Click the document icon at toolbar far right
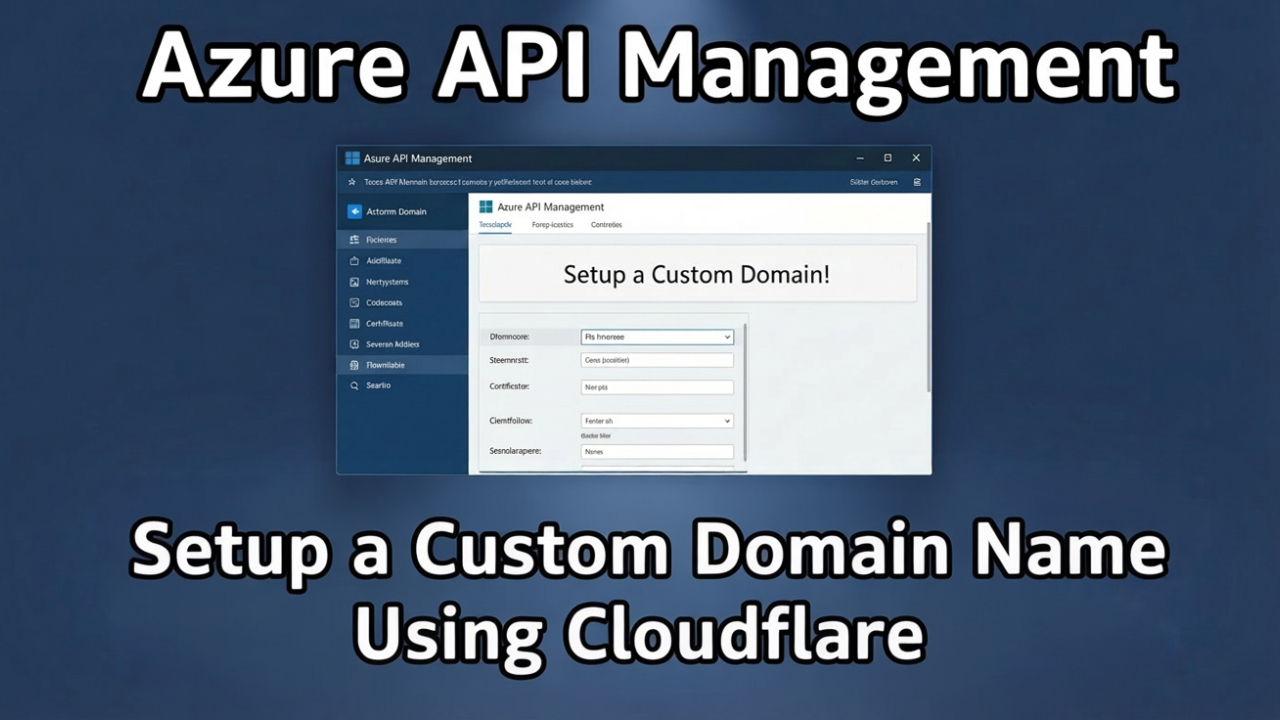Viewport: 1280px width, 720px height. [x=917, y=182]
